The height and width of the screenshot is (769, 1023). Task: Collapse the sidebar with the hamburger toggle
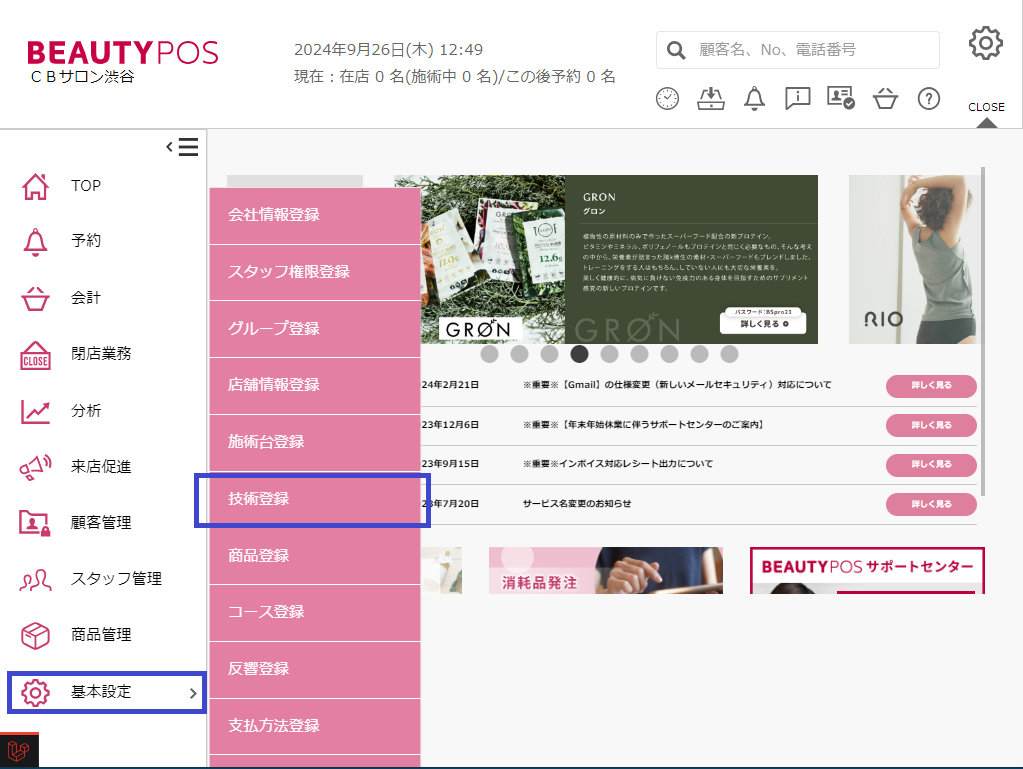(183, 148)
